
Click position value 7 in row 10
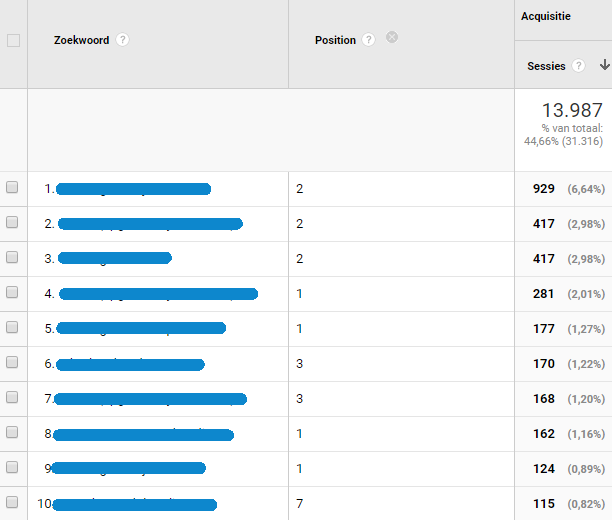[300, 504]
